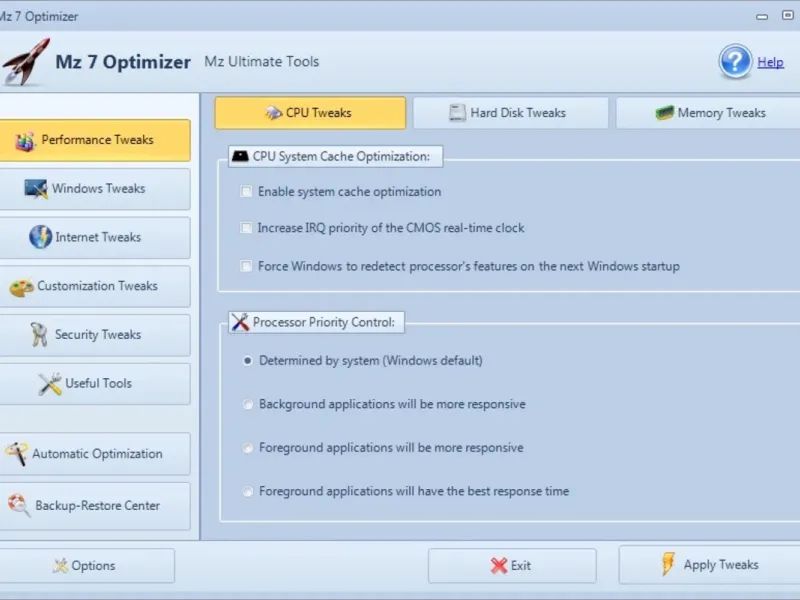Click the CPU System Cache Optimization header icon
The width and height of the screenshot is (800, 600).
pyautogui.click(x=240, y=156)
